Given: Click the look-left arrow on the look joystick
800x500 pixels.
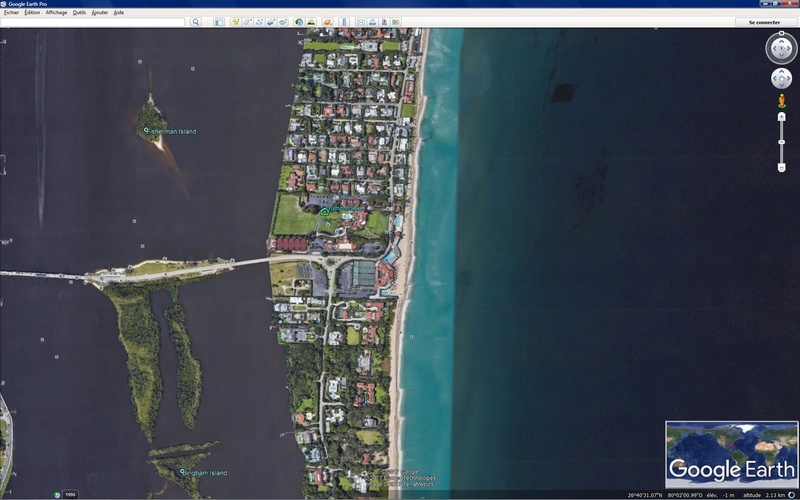Looking at the screenshot, I should (774, 48).
